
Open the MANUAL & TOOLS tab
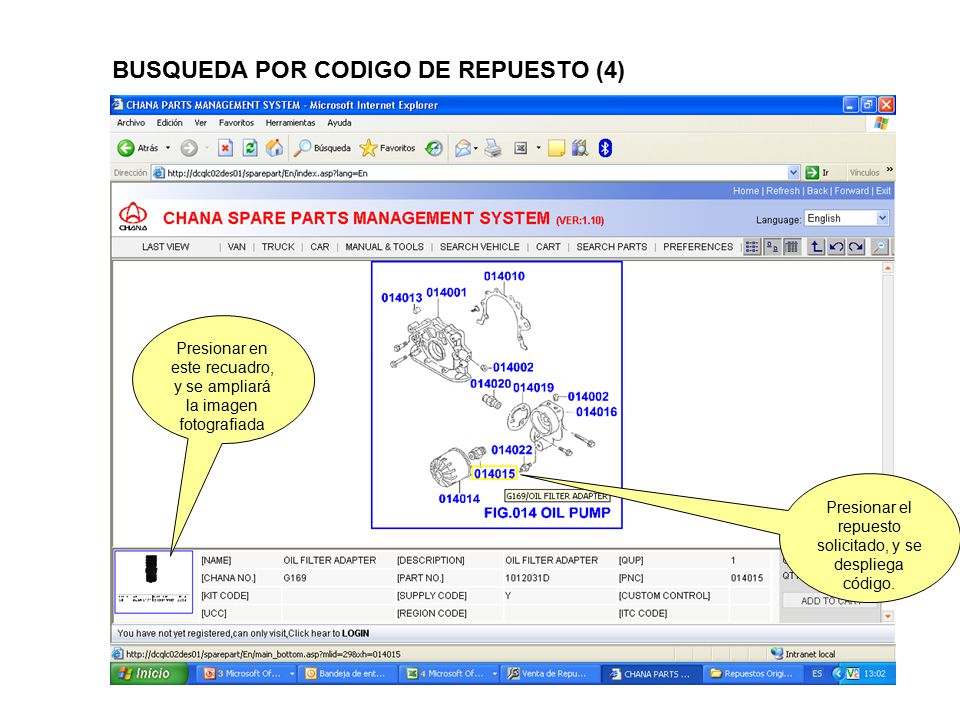pyautogui.click(x=384, y=247)
